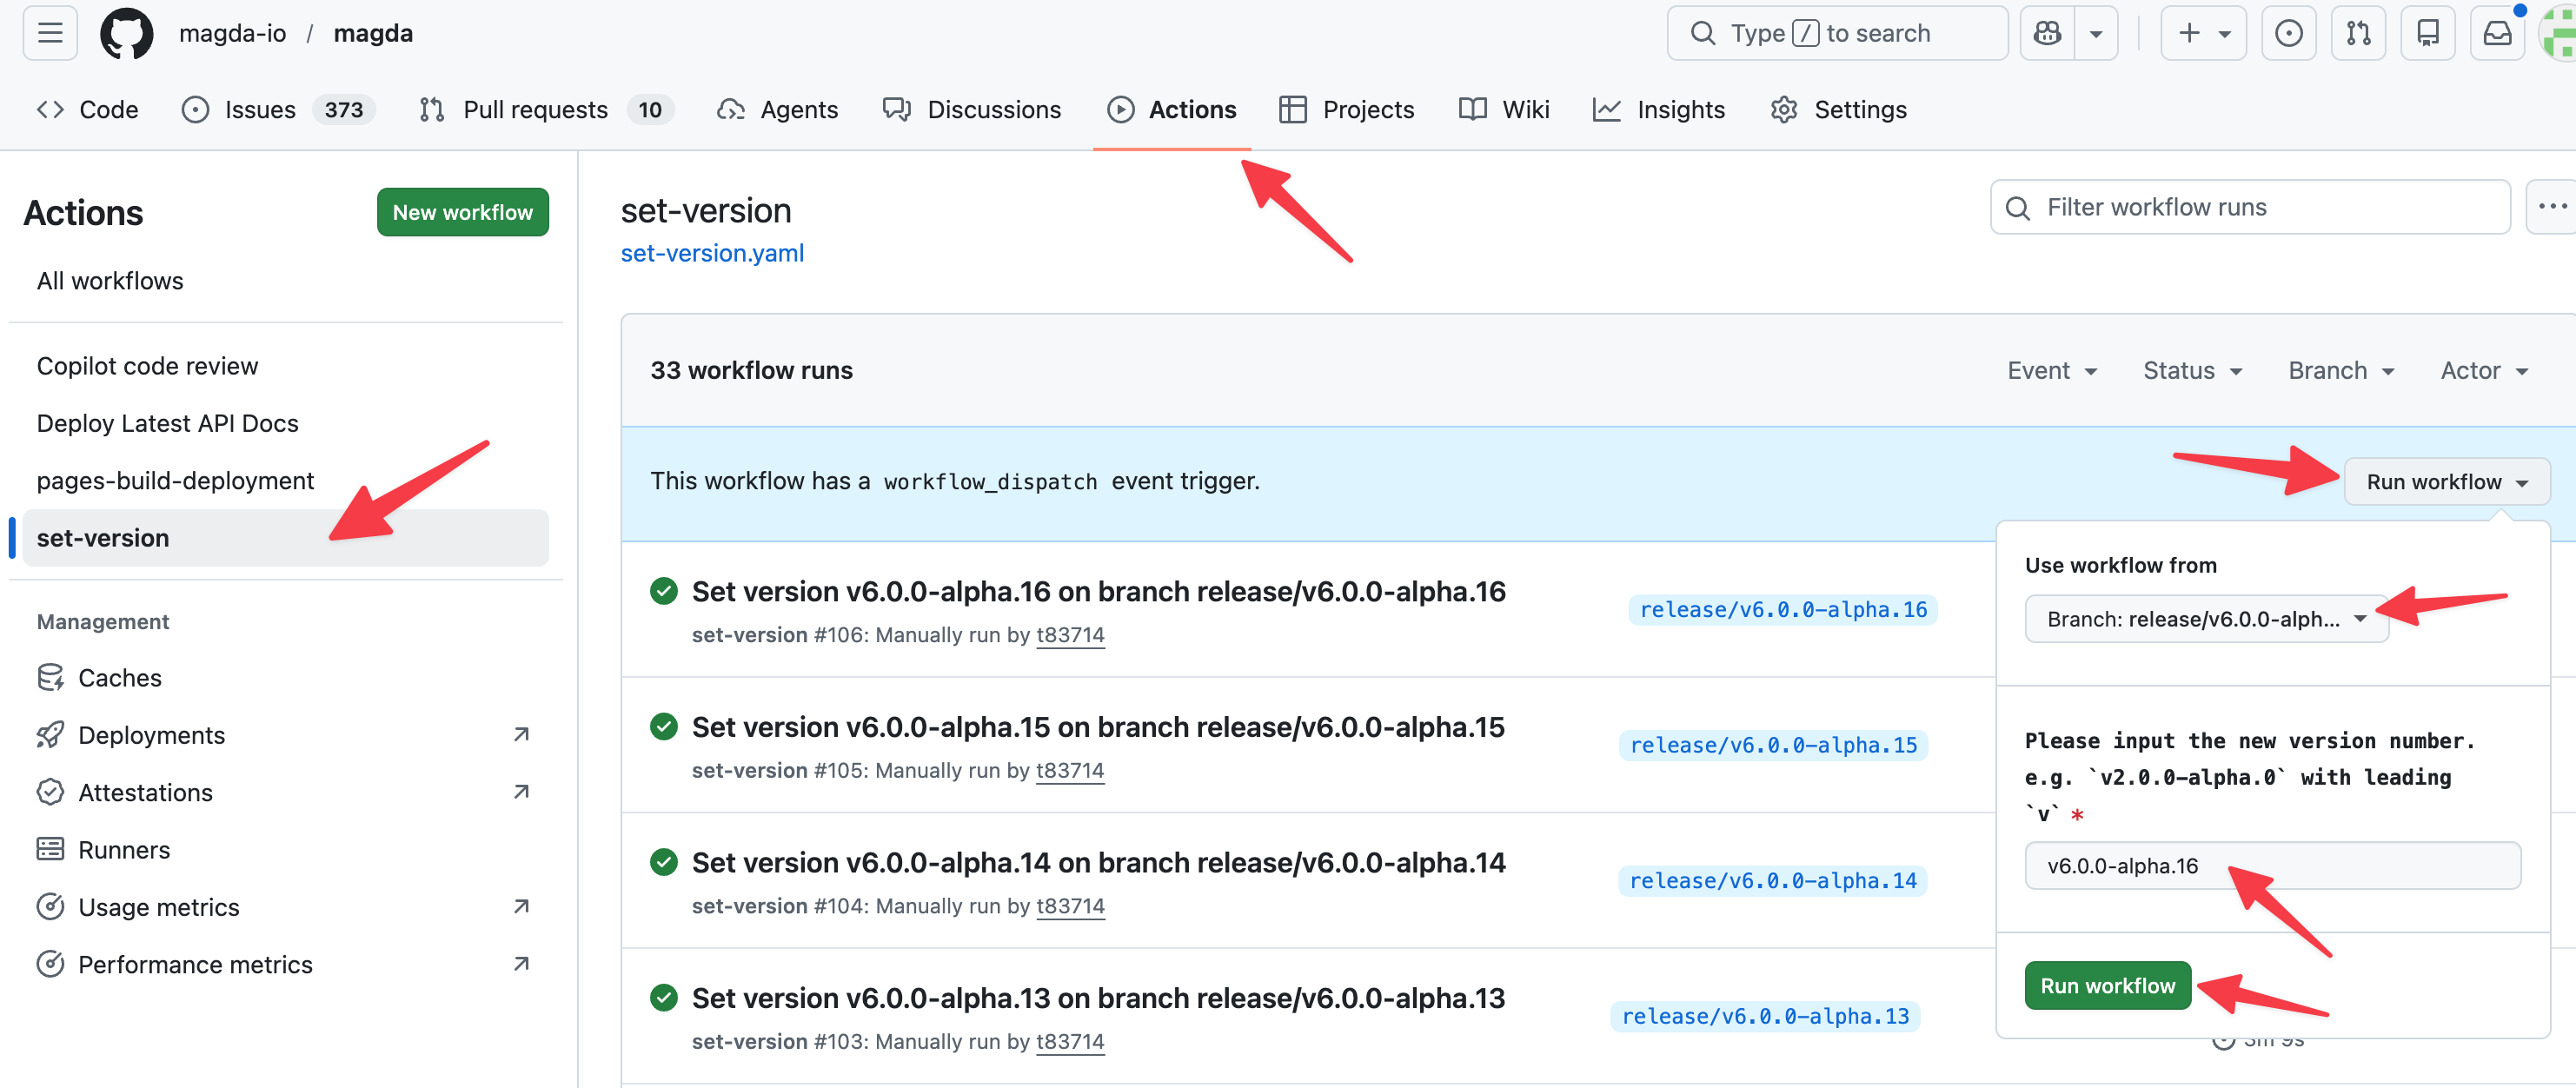
Task: Open the Wiki tab
Action: click(1504, 109)
